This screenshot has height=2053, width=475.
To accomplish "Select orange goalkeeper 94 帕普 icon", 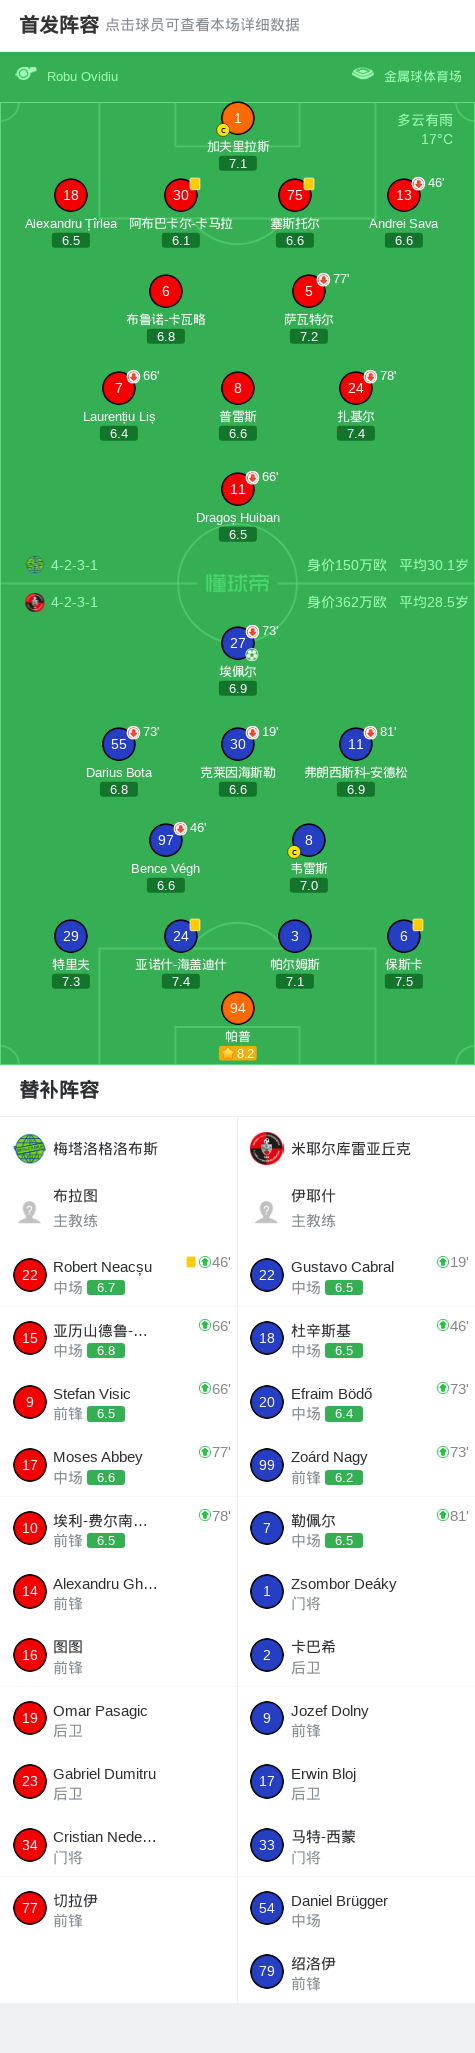I will pos(237,1008).
